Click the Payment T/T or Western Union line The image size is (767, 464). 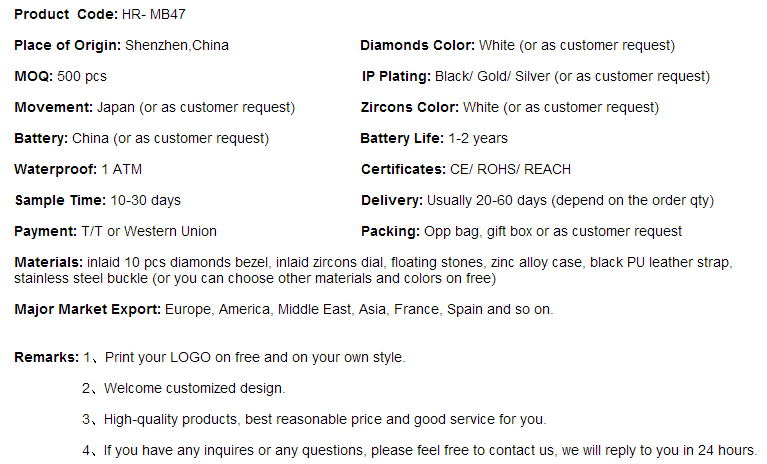[x=115, y=231]
